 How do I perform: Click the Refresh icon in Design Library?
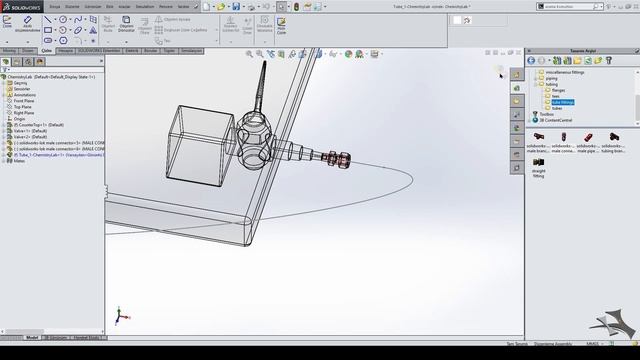pyautogui.click(x=588, y=60)
